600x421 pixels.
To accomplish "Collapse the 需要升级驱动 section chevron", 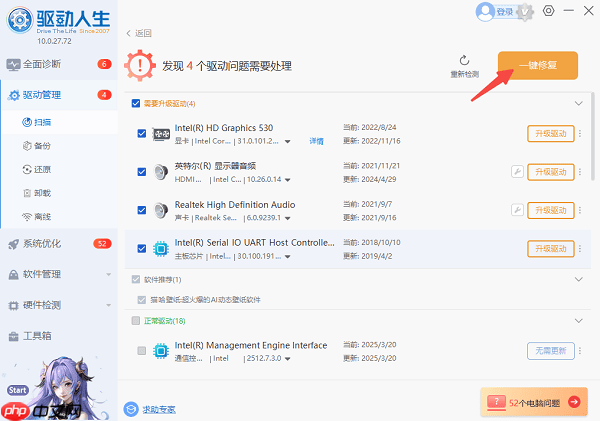I will click(x=578, y=103).
